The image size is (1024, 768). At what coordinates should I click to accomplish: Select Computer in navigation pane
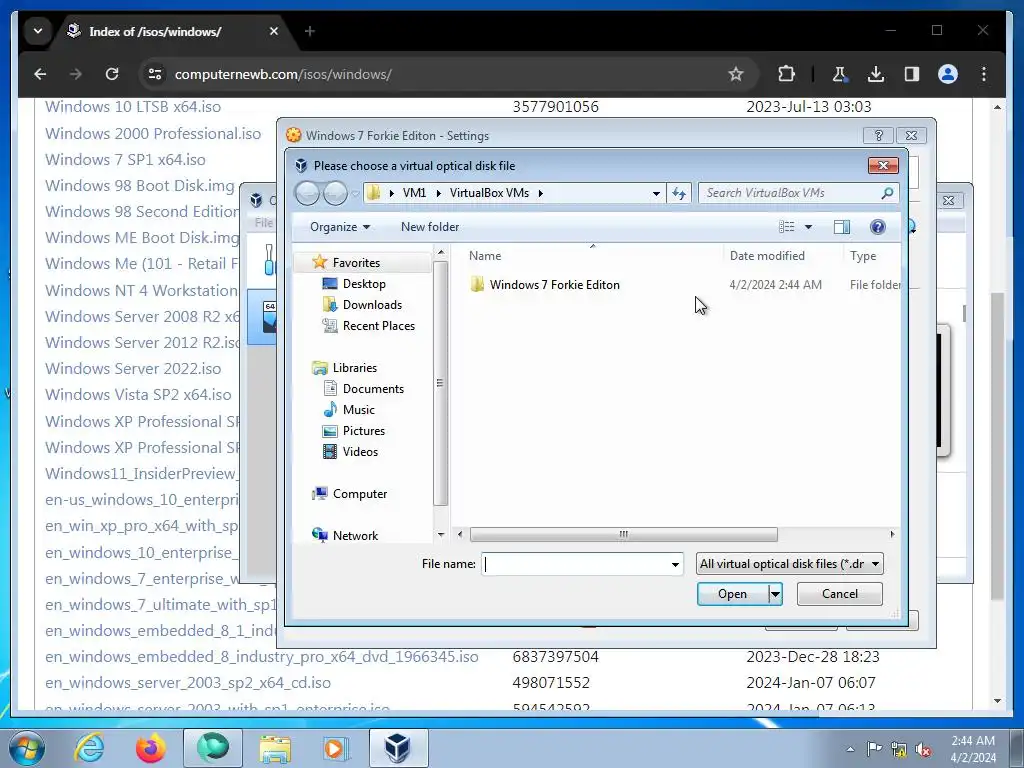point(360,494)
